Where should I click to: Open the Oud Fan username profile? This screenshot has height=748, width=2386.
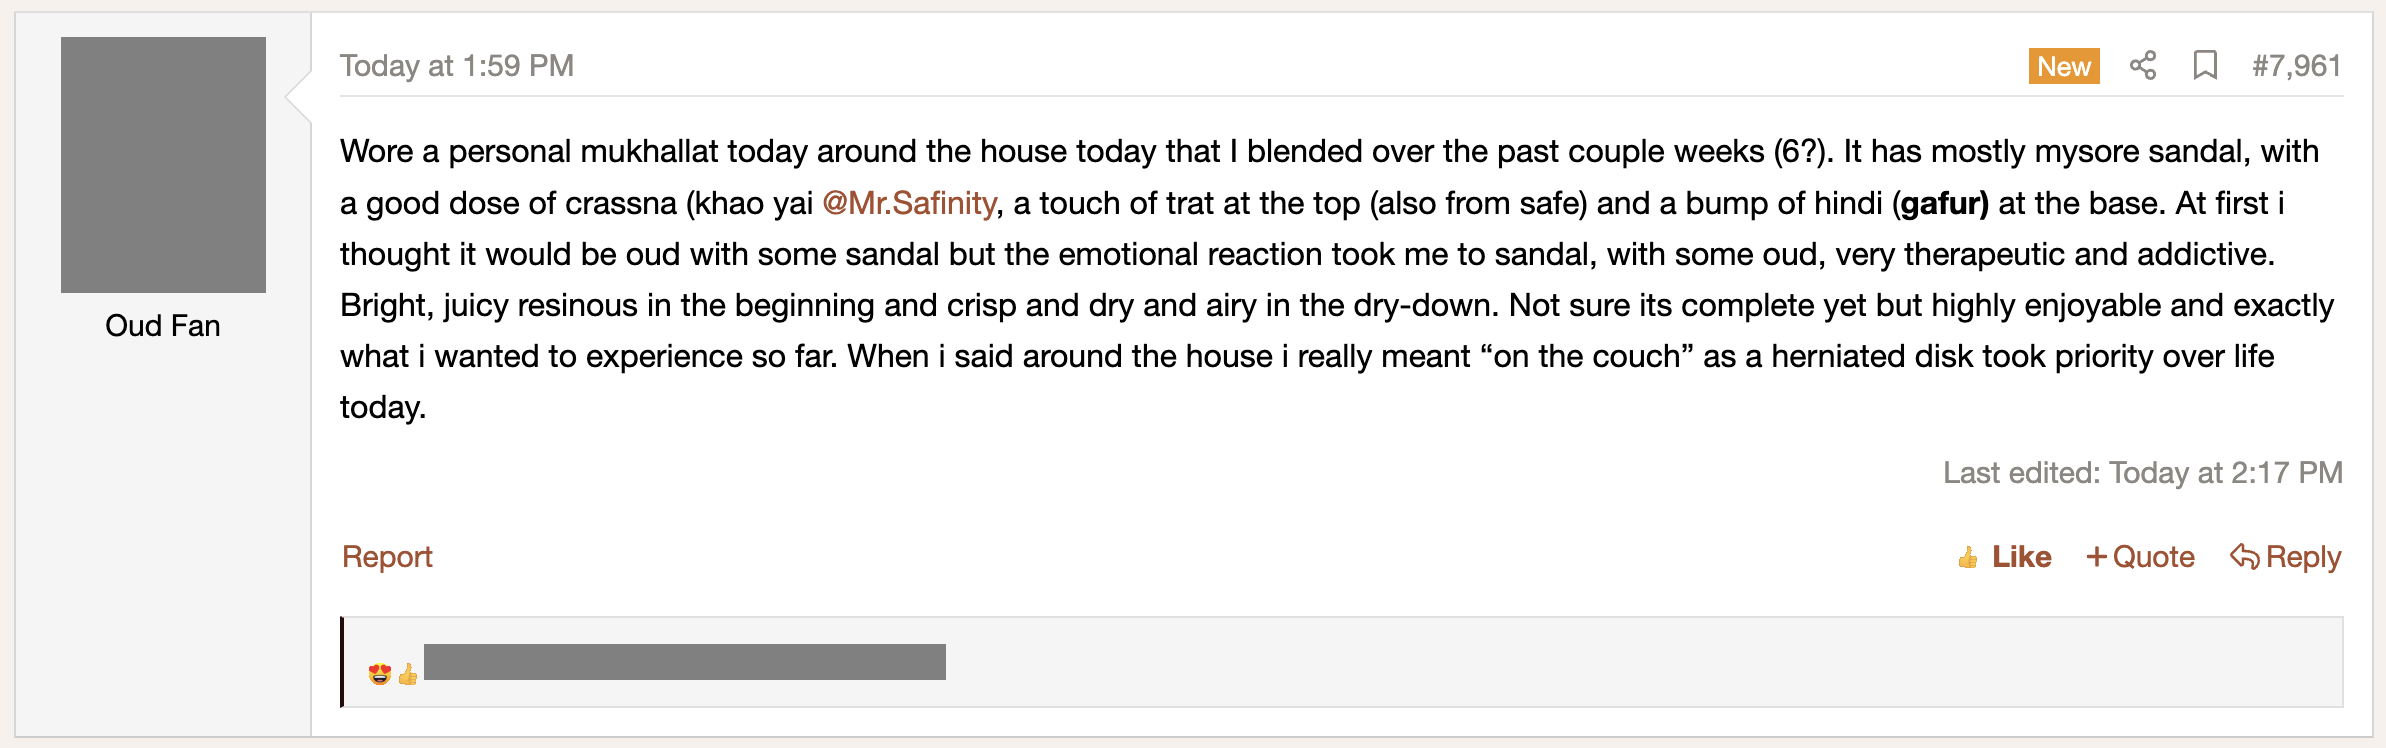pos(163,326)
